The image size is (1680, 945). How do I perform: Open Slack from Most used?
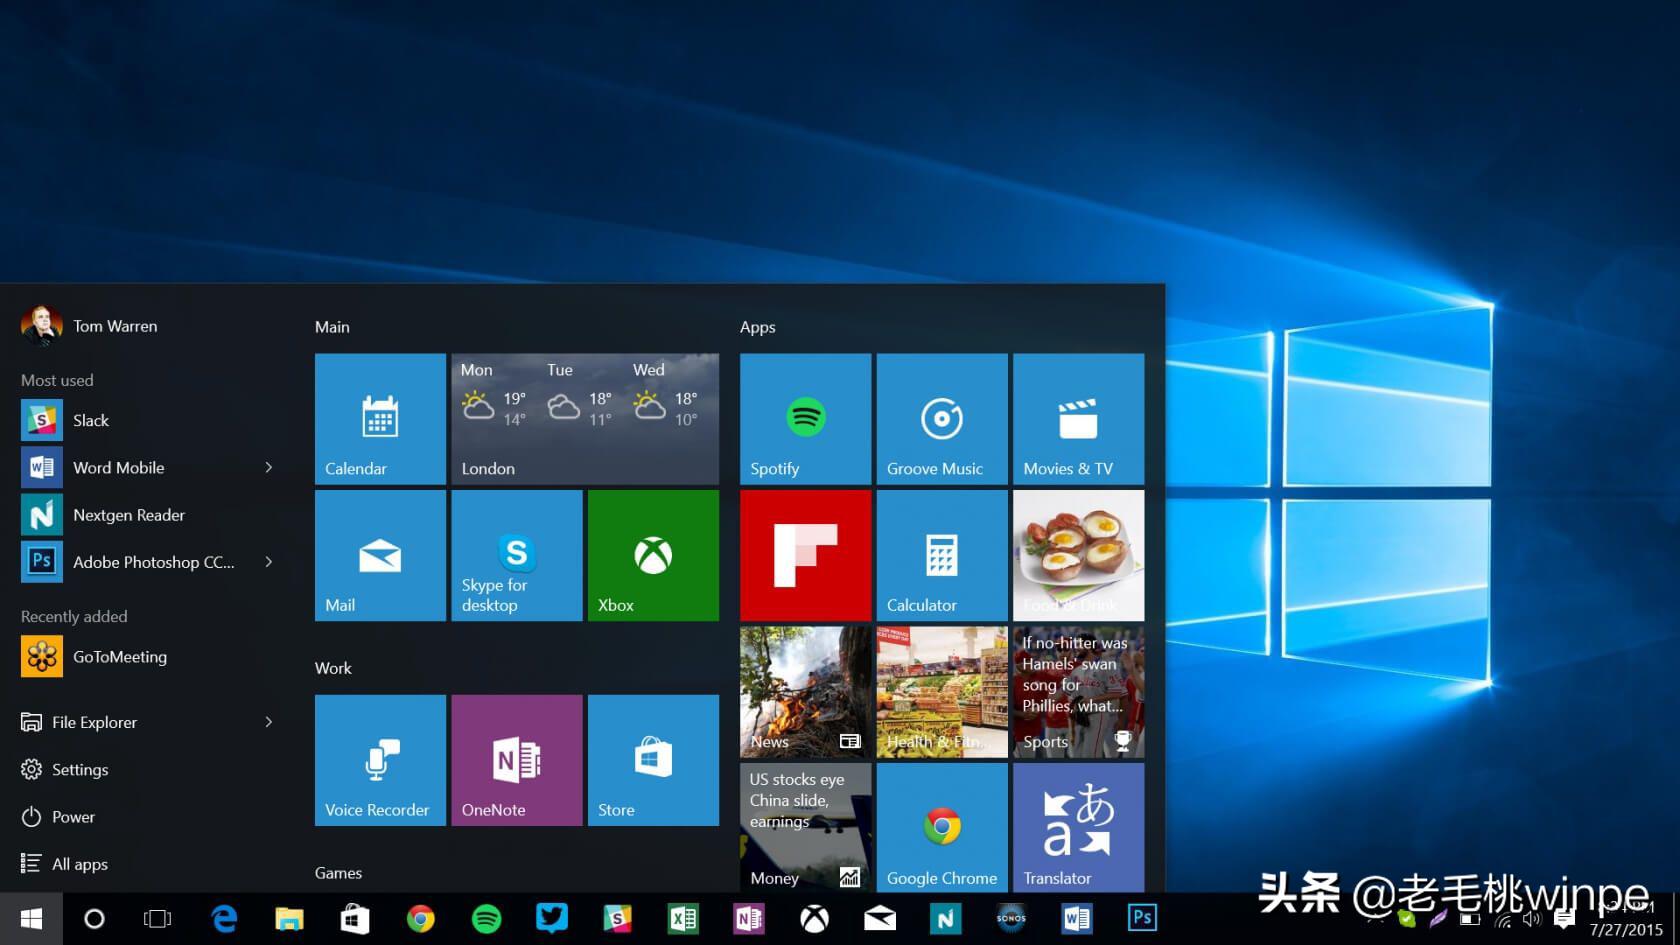click(90, 420)
